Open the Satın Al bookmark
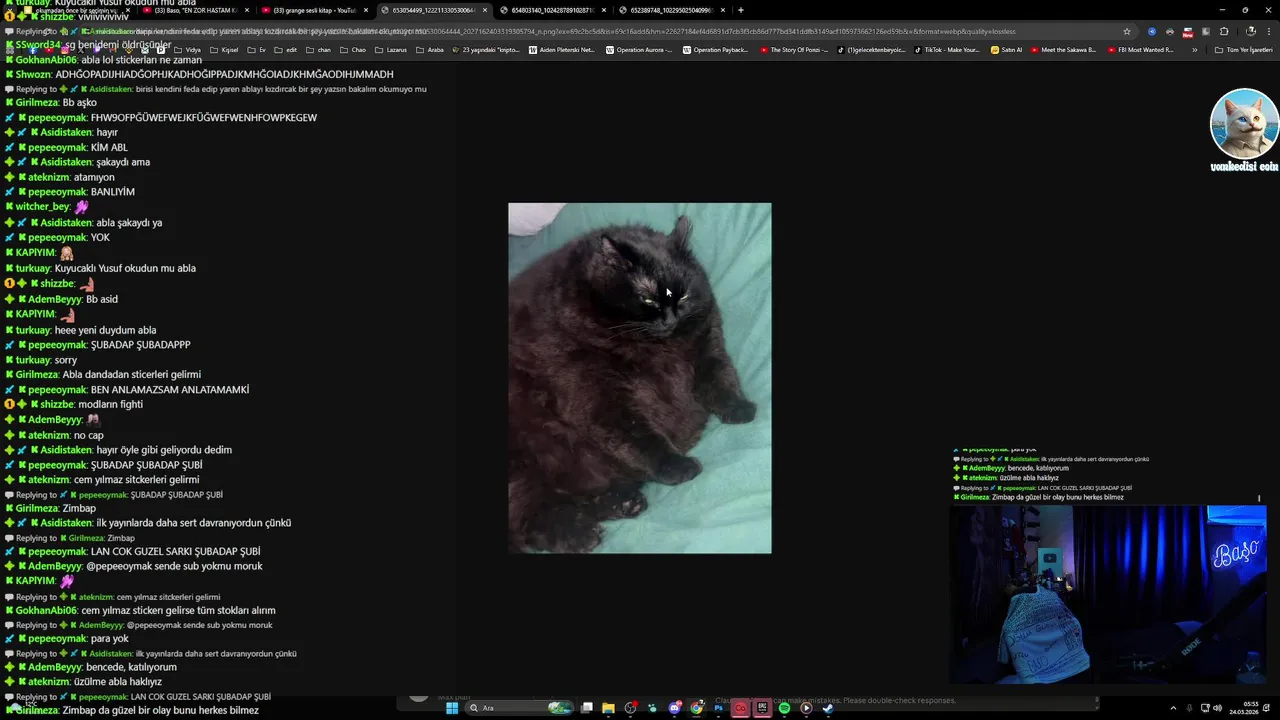Screen dimensions: 1280x720 1007,50
